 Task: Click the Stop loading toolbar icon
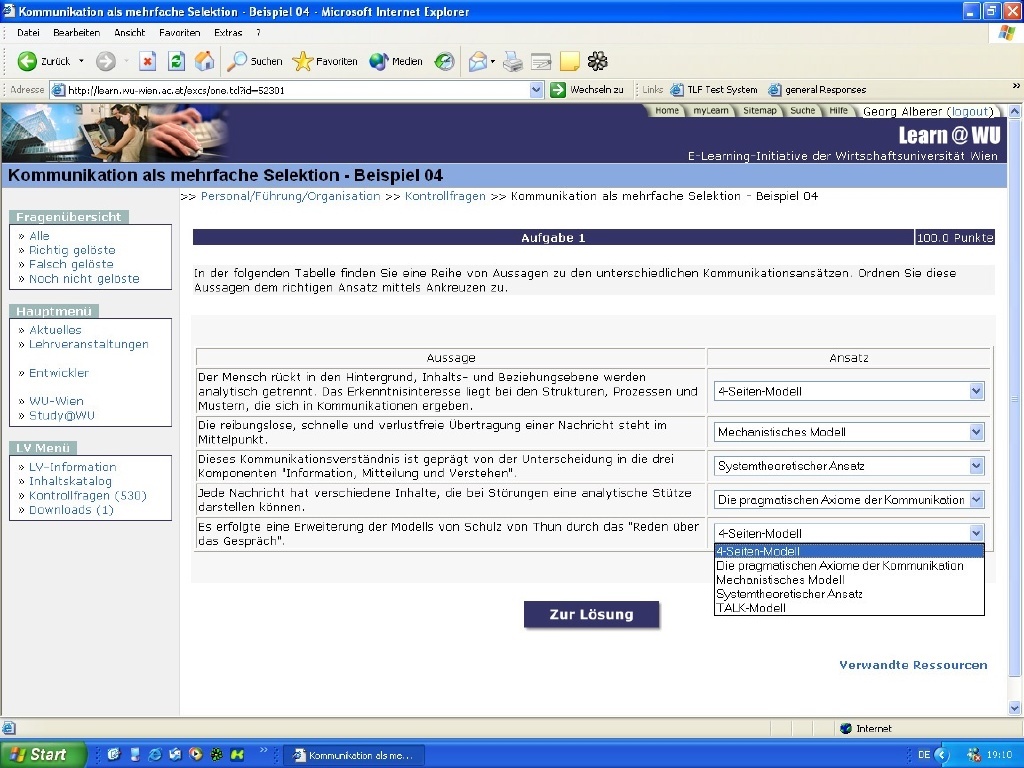point(147,61)
